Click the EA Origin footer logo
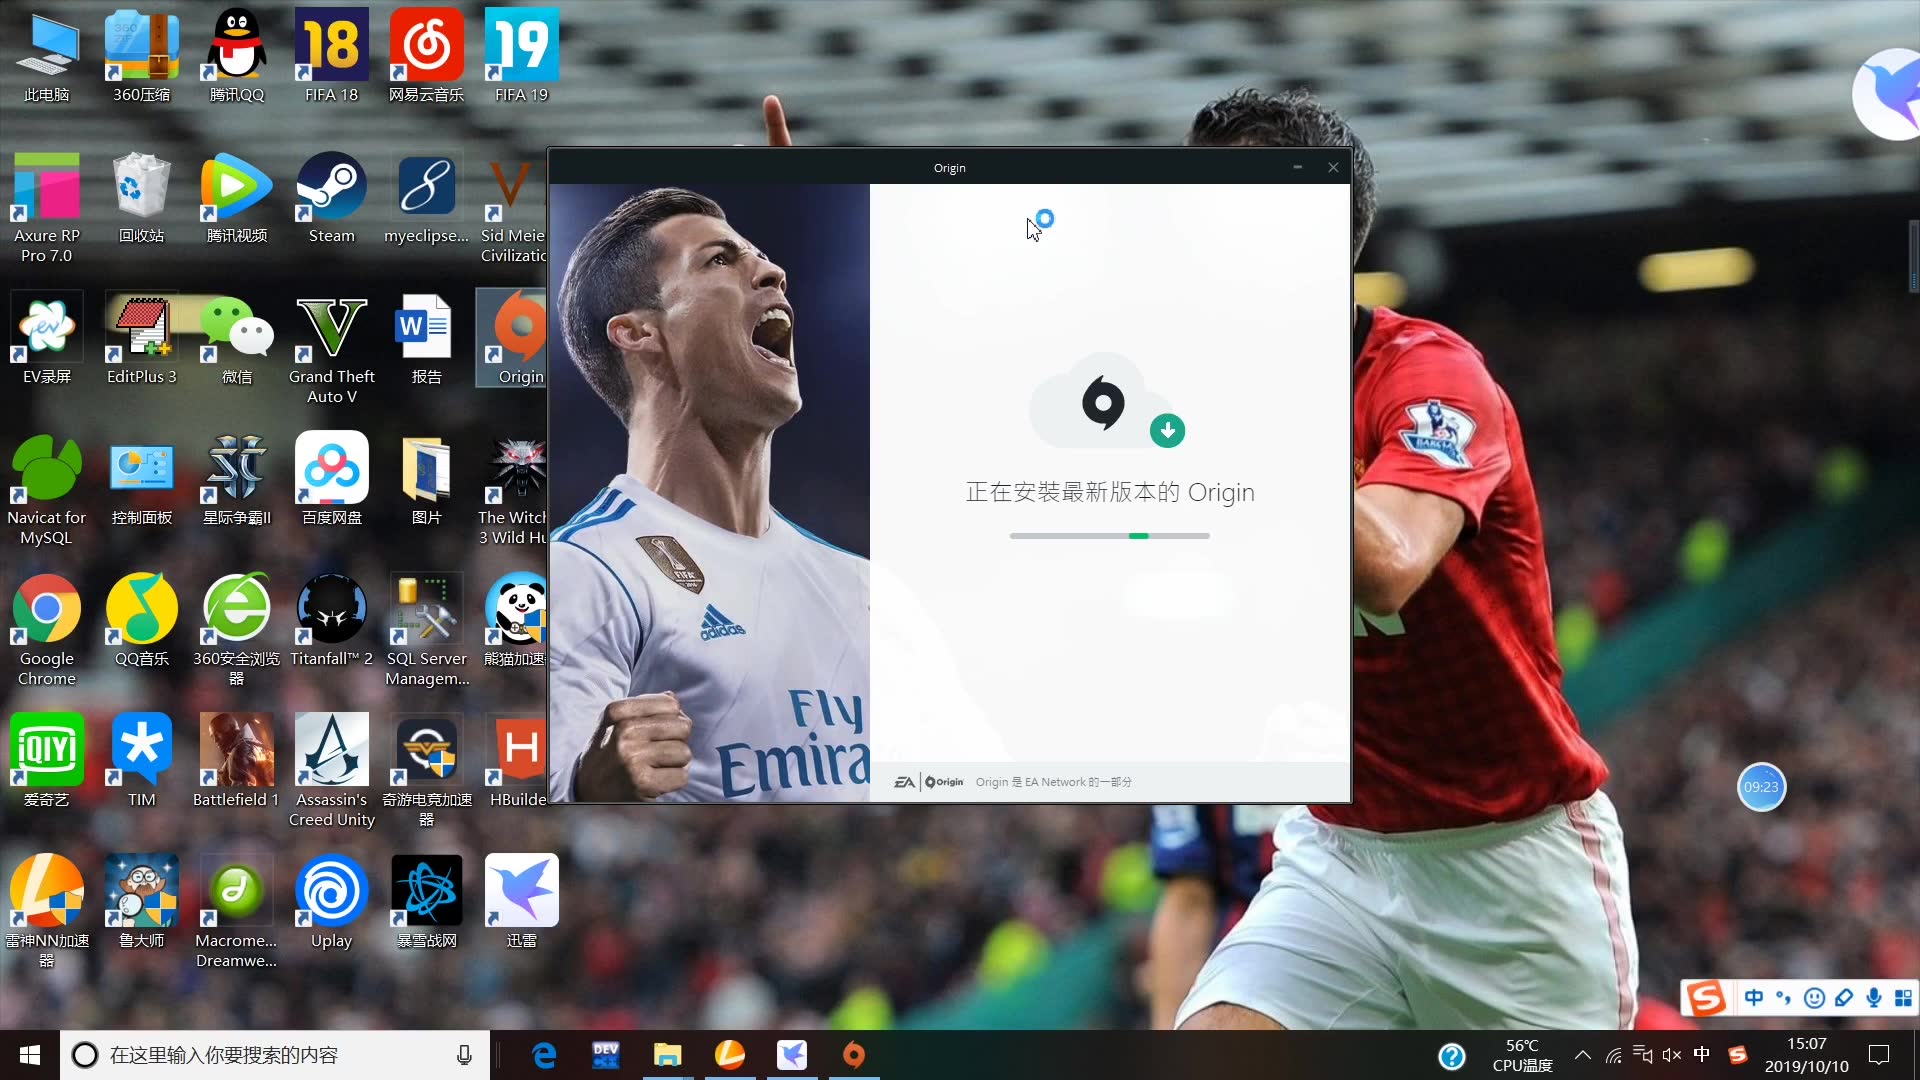1920x1080 pixels. [x=929, y=782]
